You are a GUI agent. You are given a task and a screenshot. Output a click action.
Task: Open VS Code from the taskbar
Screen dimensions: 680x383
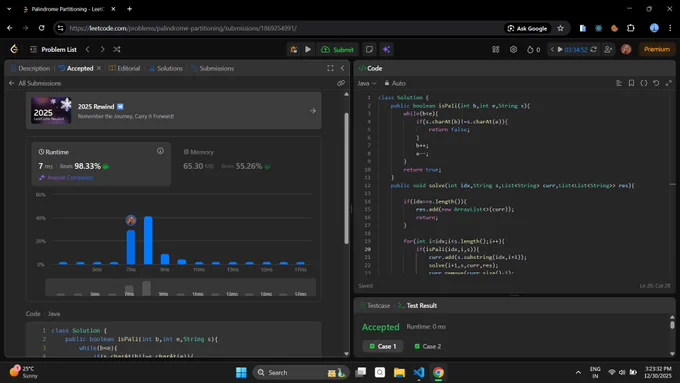tap(418, 373)
